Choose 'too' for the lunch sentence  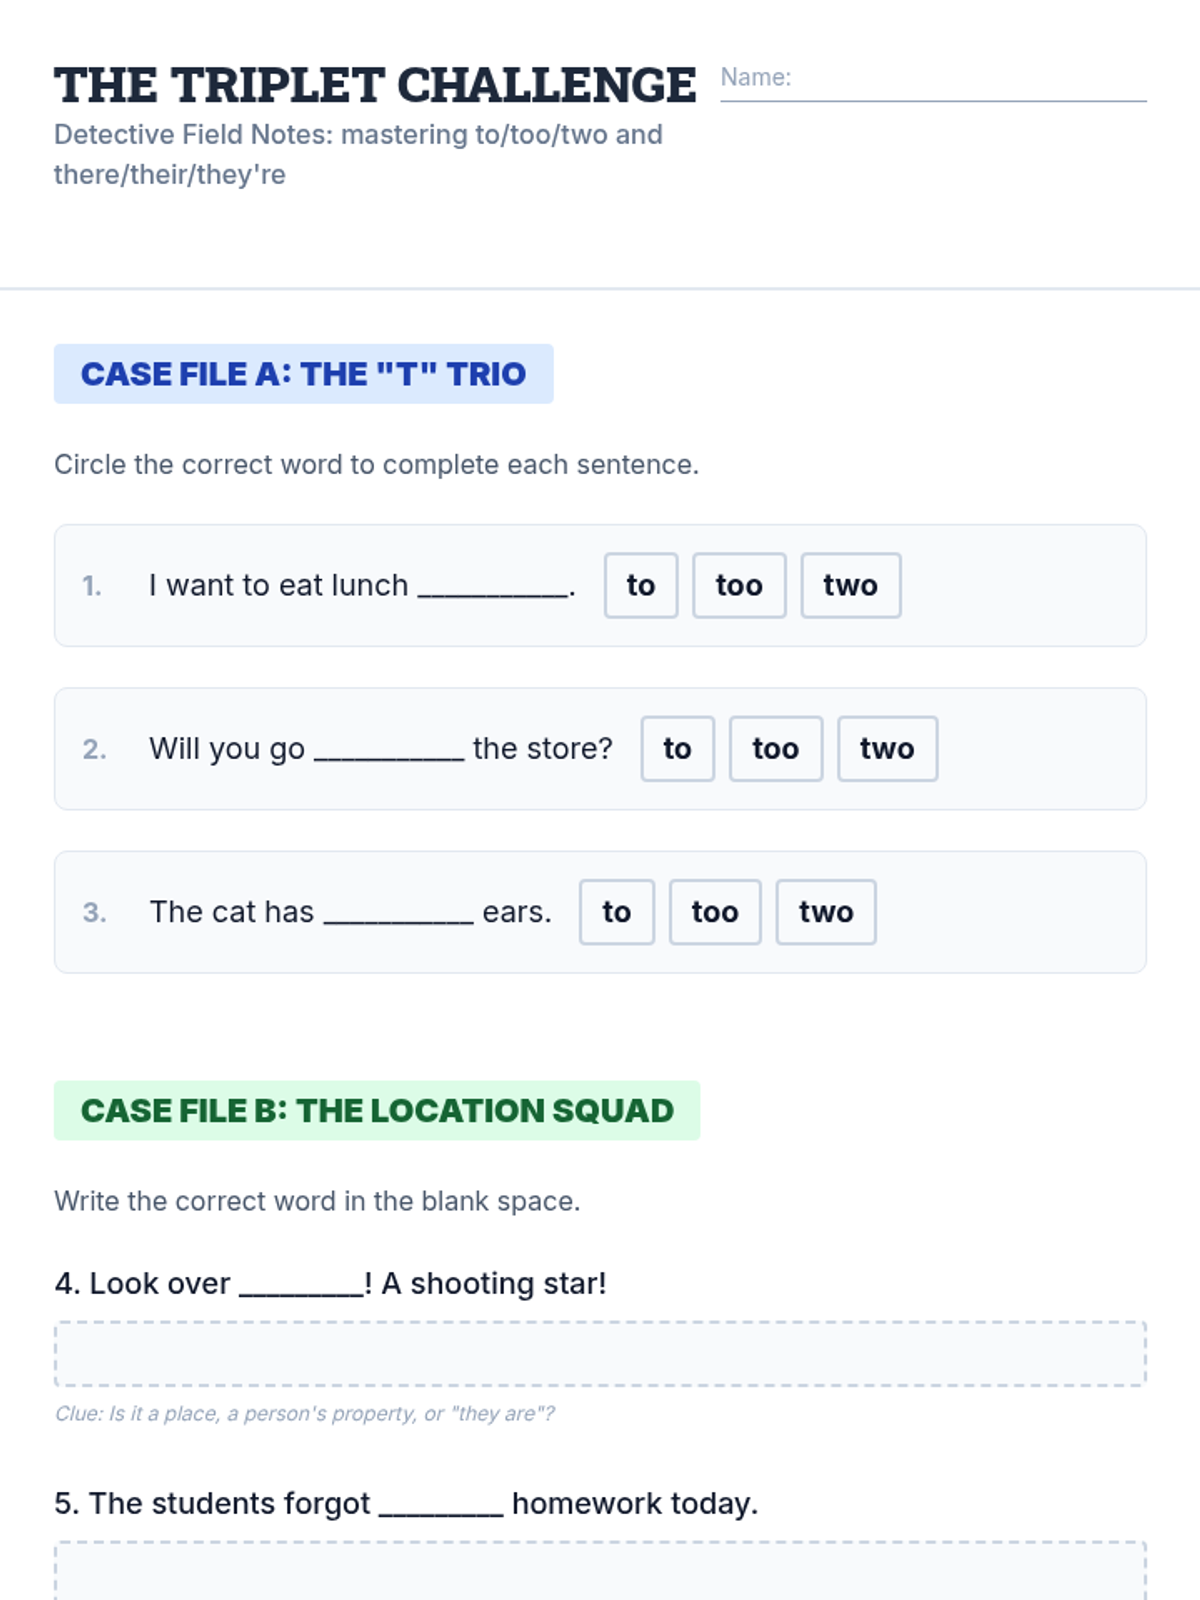(739, 586)
